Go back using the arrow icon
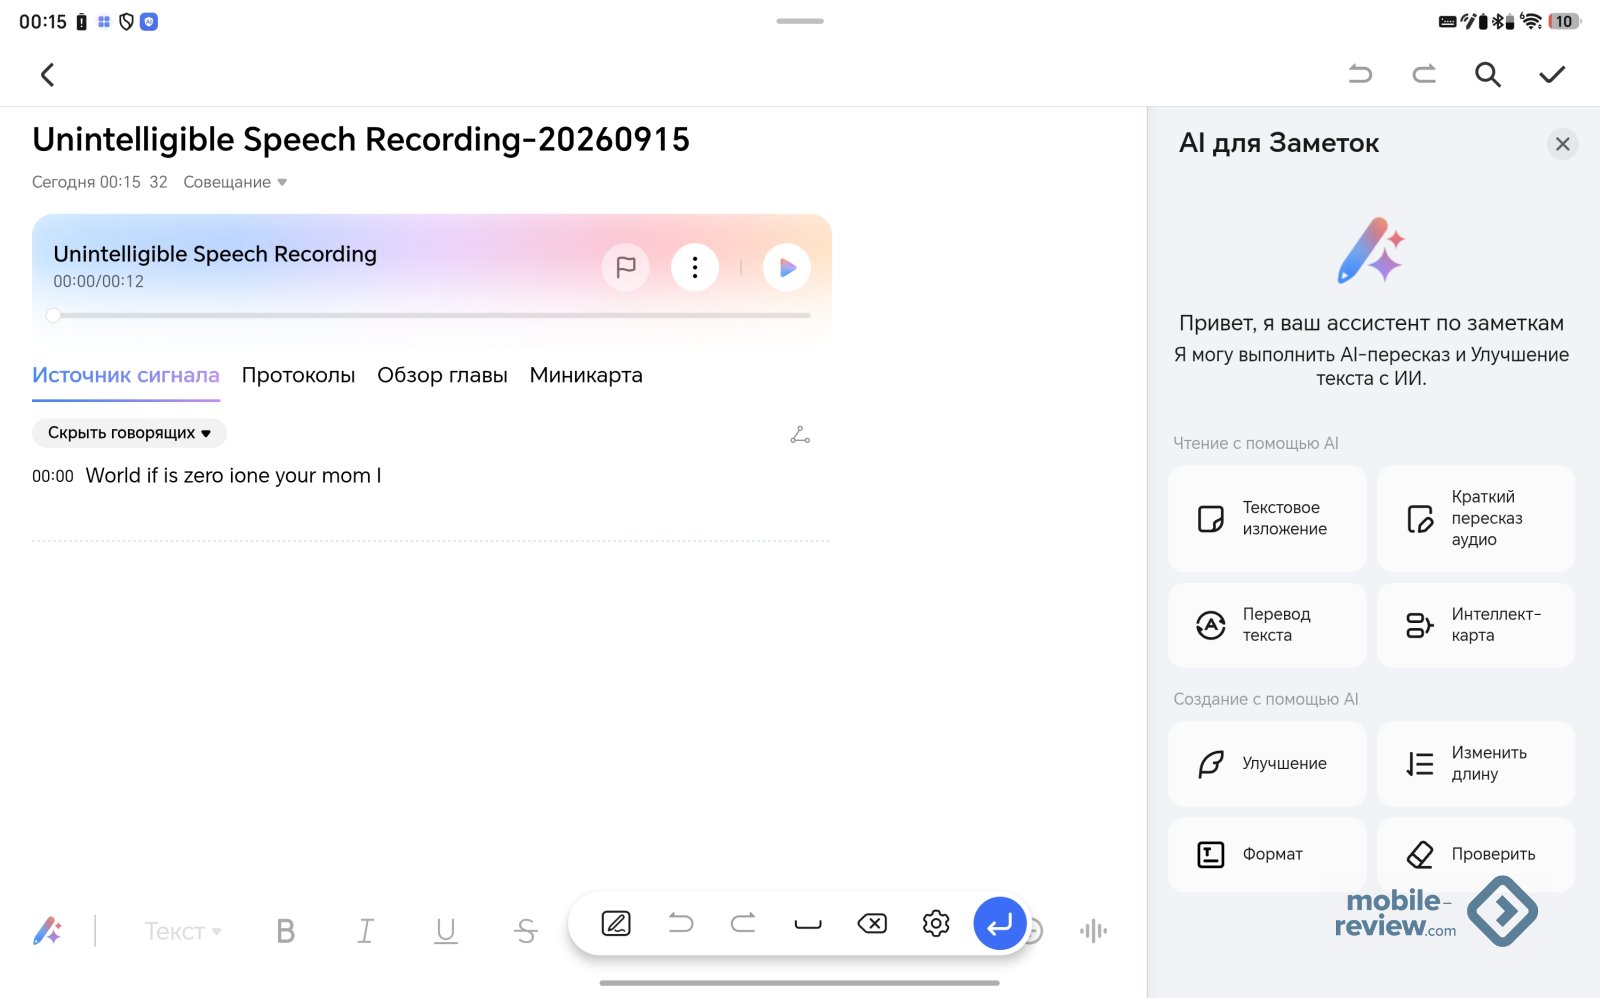1600x998 pixels. point(47,75)
